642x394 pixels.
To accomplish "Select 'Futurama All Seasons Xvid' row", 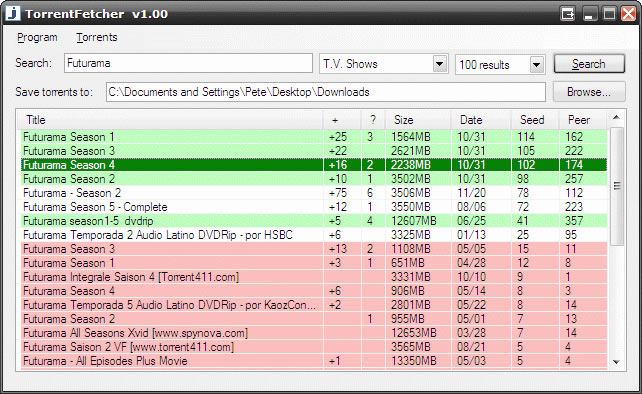I will (314, 333).
